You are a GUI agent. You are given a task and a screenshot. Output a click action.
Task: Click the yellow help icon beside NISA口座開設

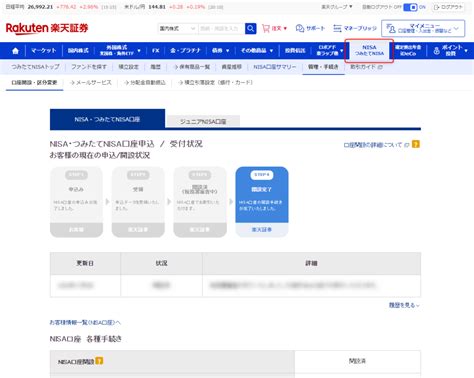pos(99,361)
